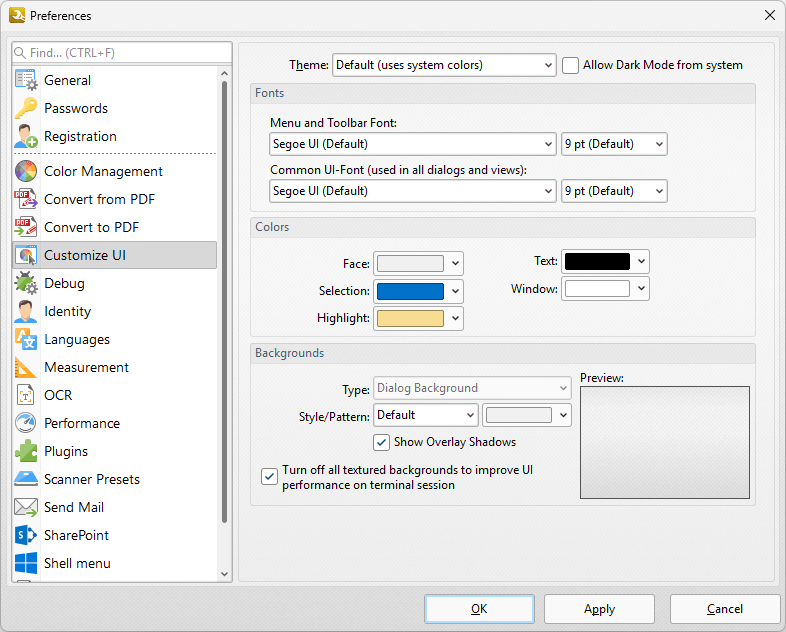Select the Identity category label
786x632 pixels.
pyautogui.click(x=68, y=312)
